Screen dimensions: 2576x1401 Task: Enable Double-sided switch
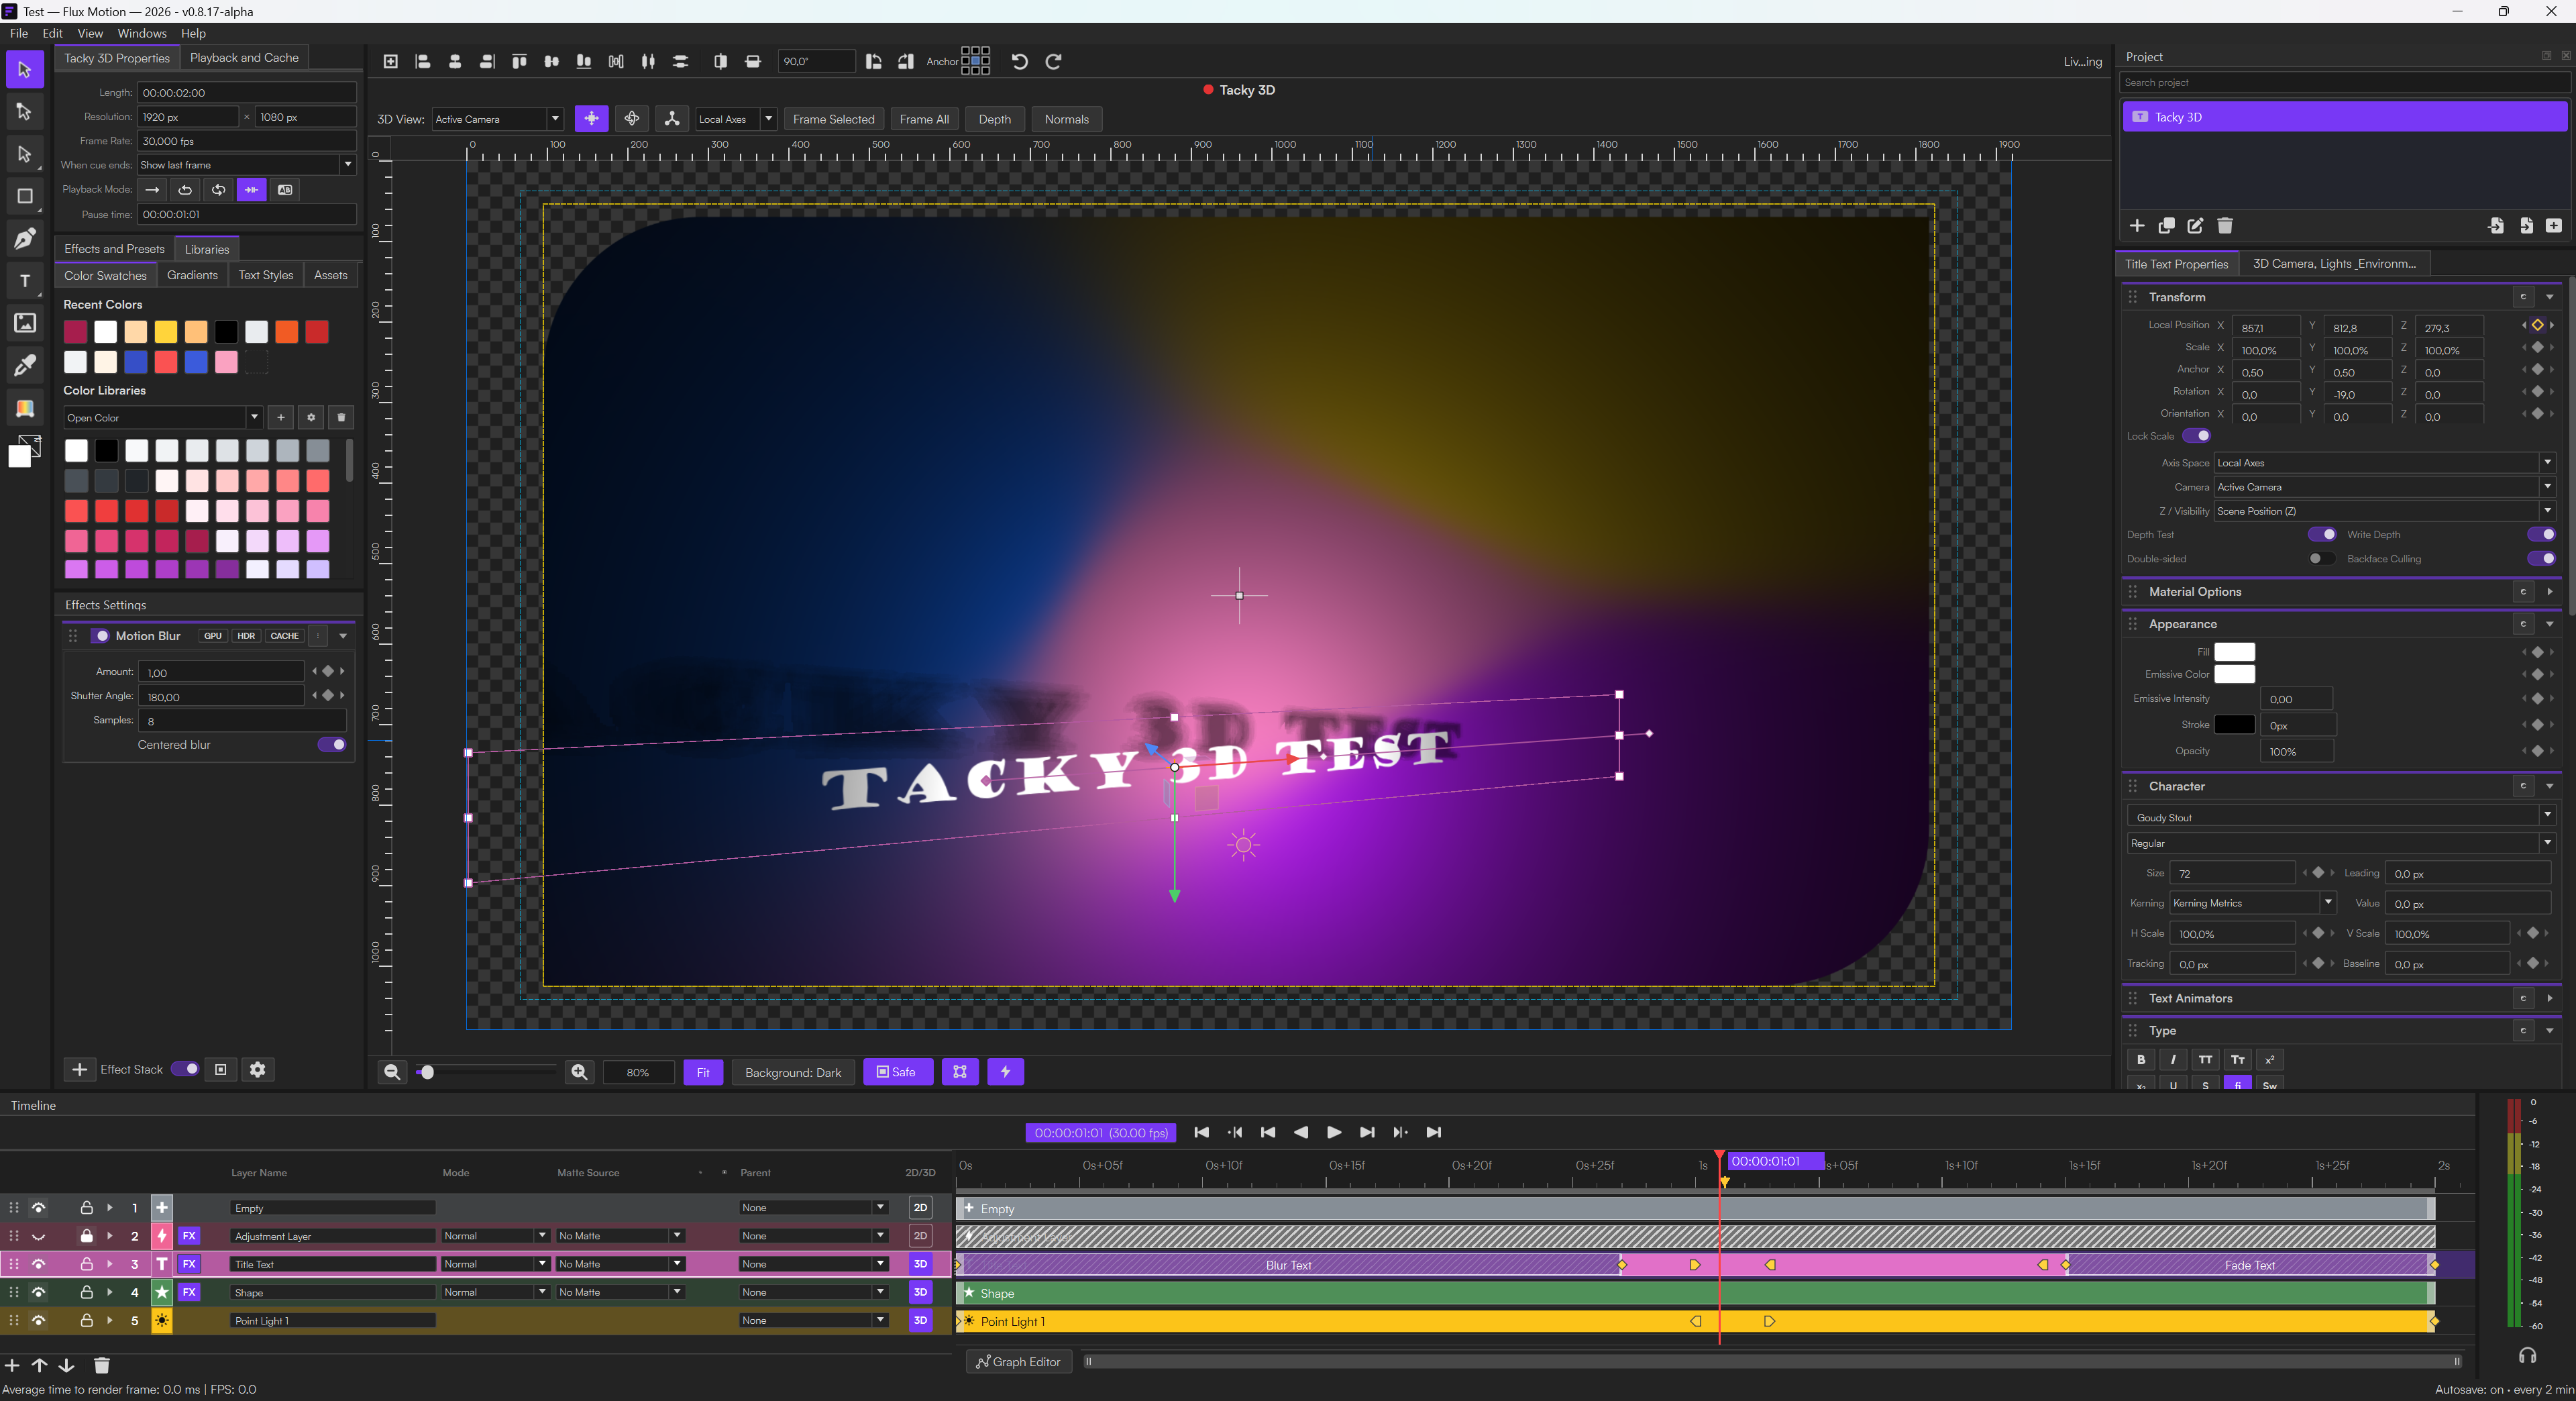pyautogui.click(x=2322, y=559)
